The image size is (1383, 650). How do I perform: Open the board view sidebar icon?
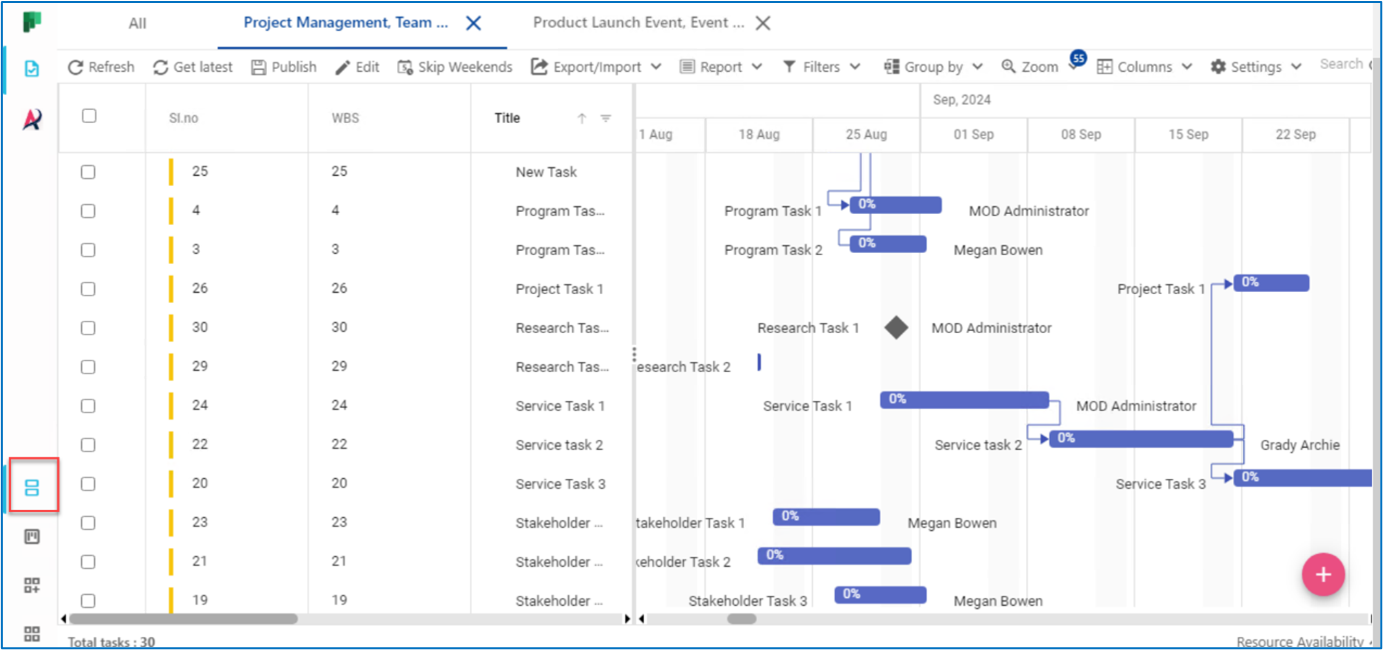tap(32, 537)
